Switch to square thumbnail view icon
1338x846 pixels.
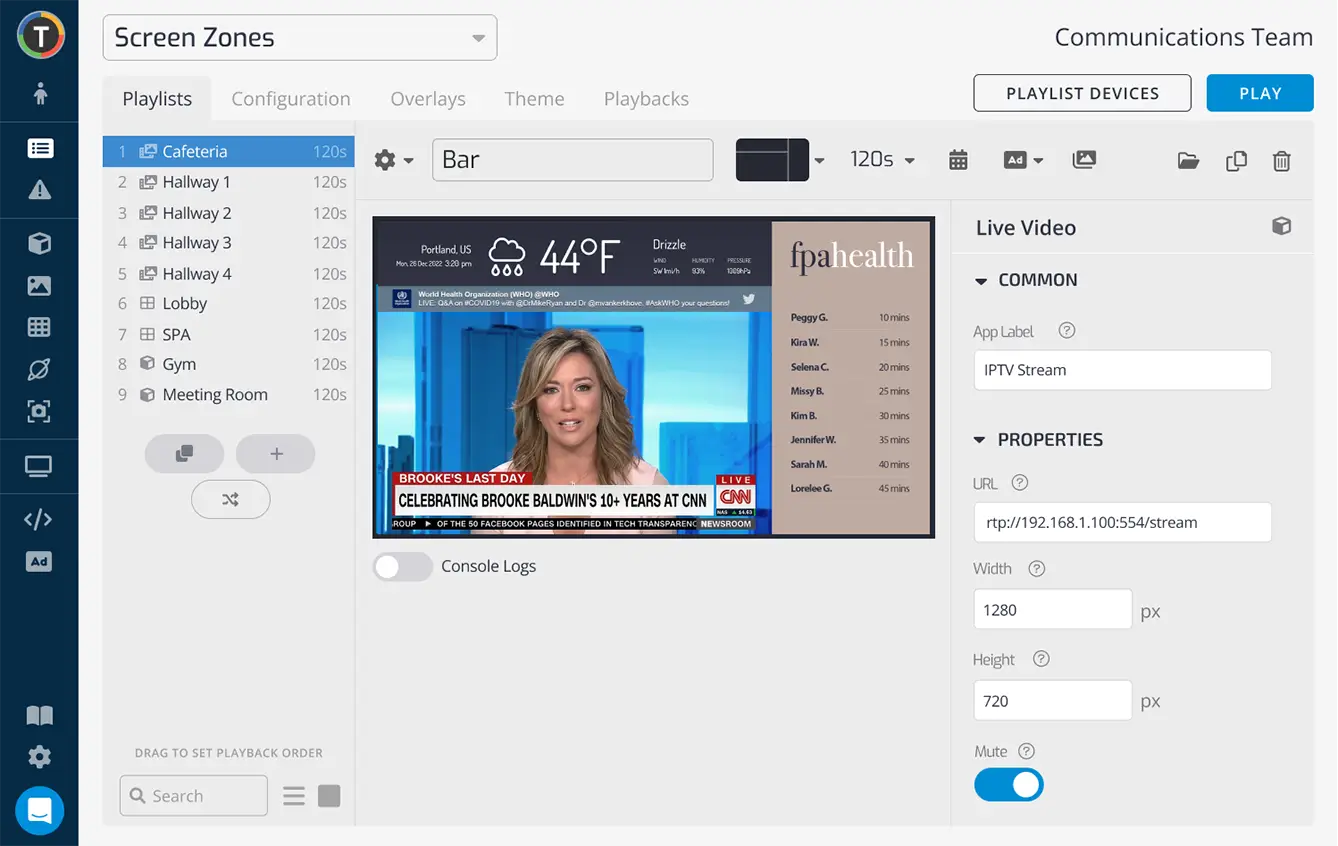[x=329, y=796]
